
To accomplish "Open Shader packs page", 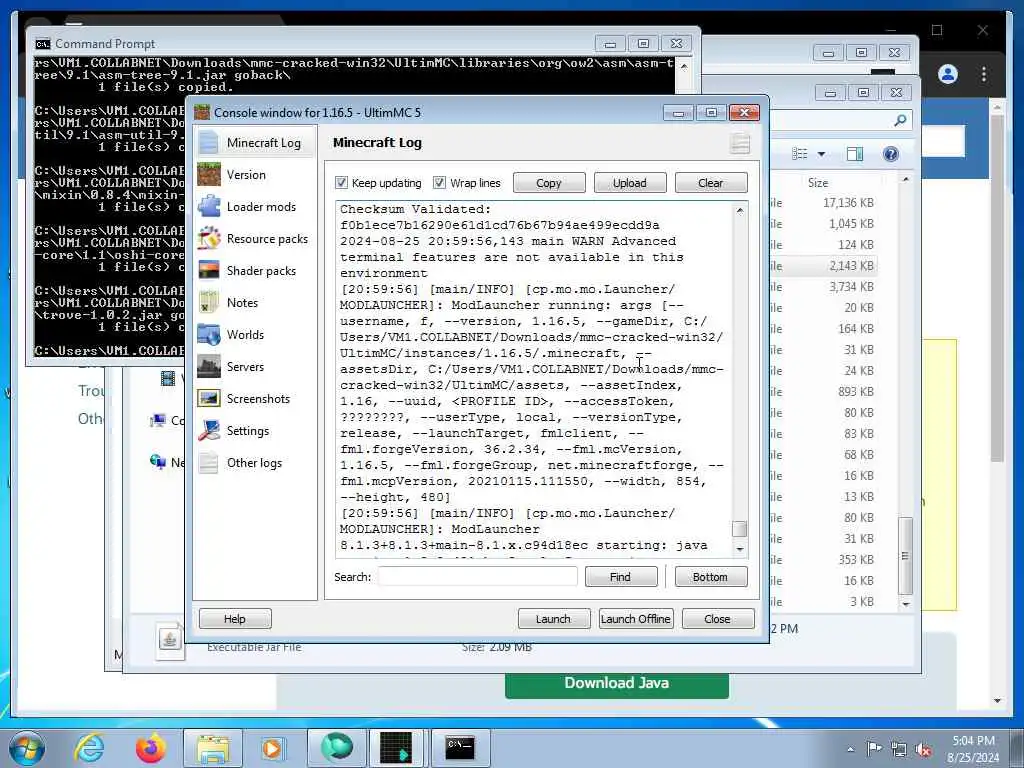I will point(261,270).
